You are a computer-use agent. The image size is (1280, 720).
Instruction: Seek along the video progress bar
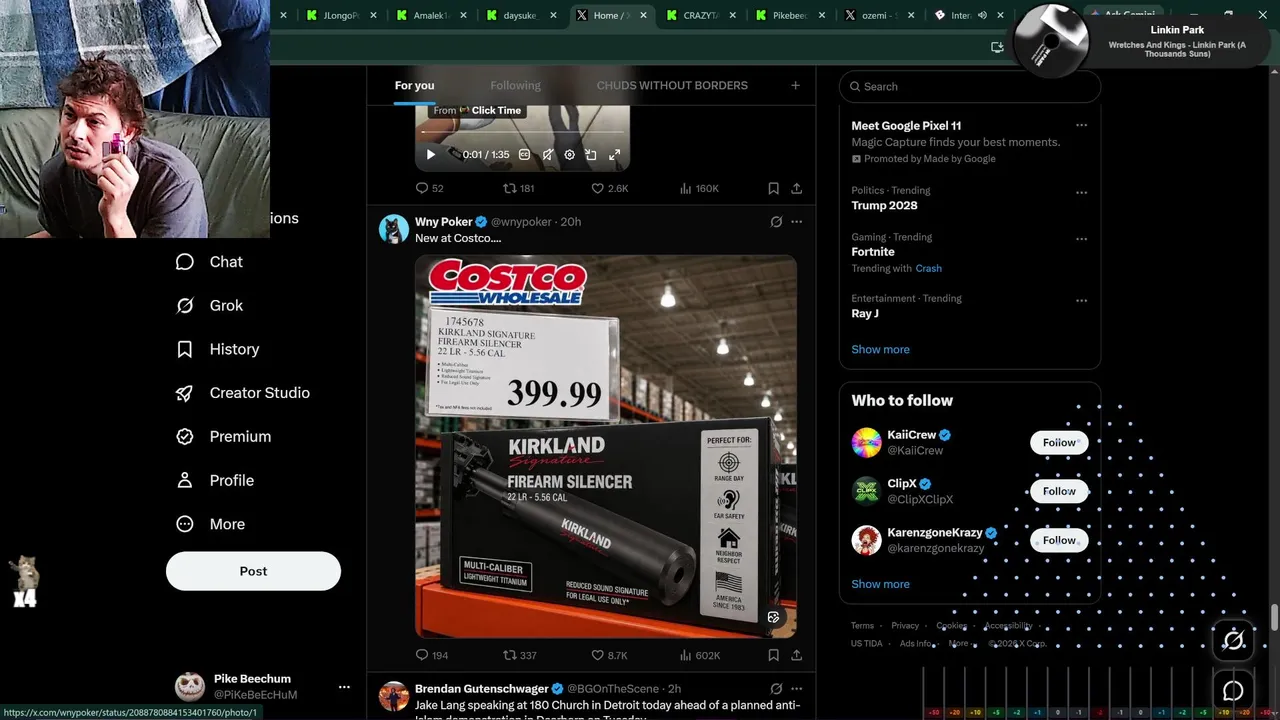coord(522,132)
